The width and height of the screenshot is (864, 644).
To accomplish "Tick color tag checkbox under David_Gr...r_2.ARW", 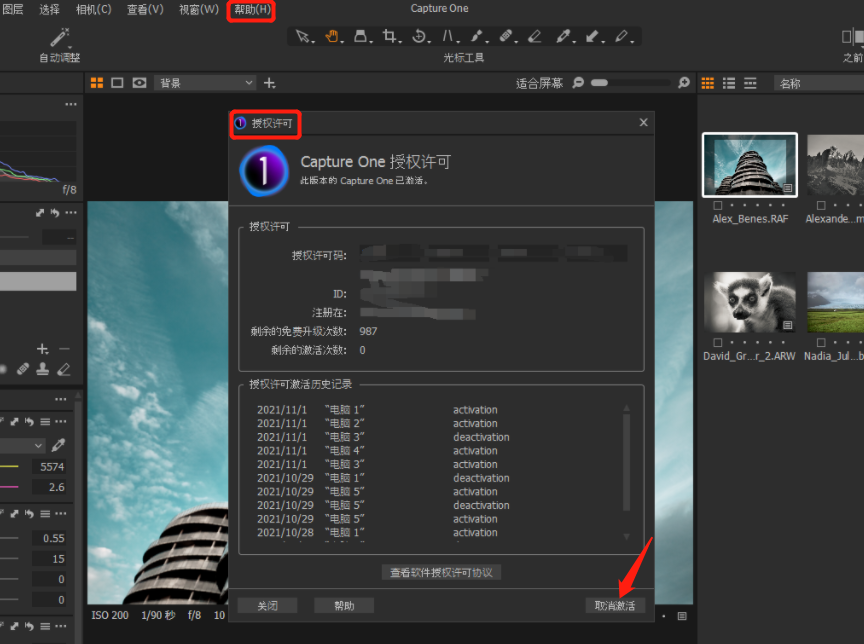I will pyautogui.click(x=718, y=343).
